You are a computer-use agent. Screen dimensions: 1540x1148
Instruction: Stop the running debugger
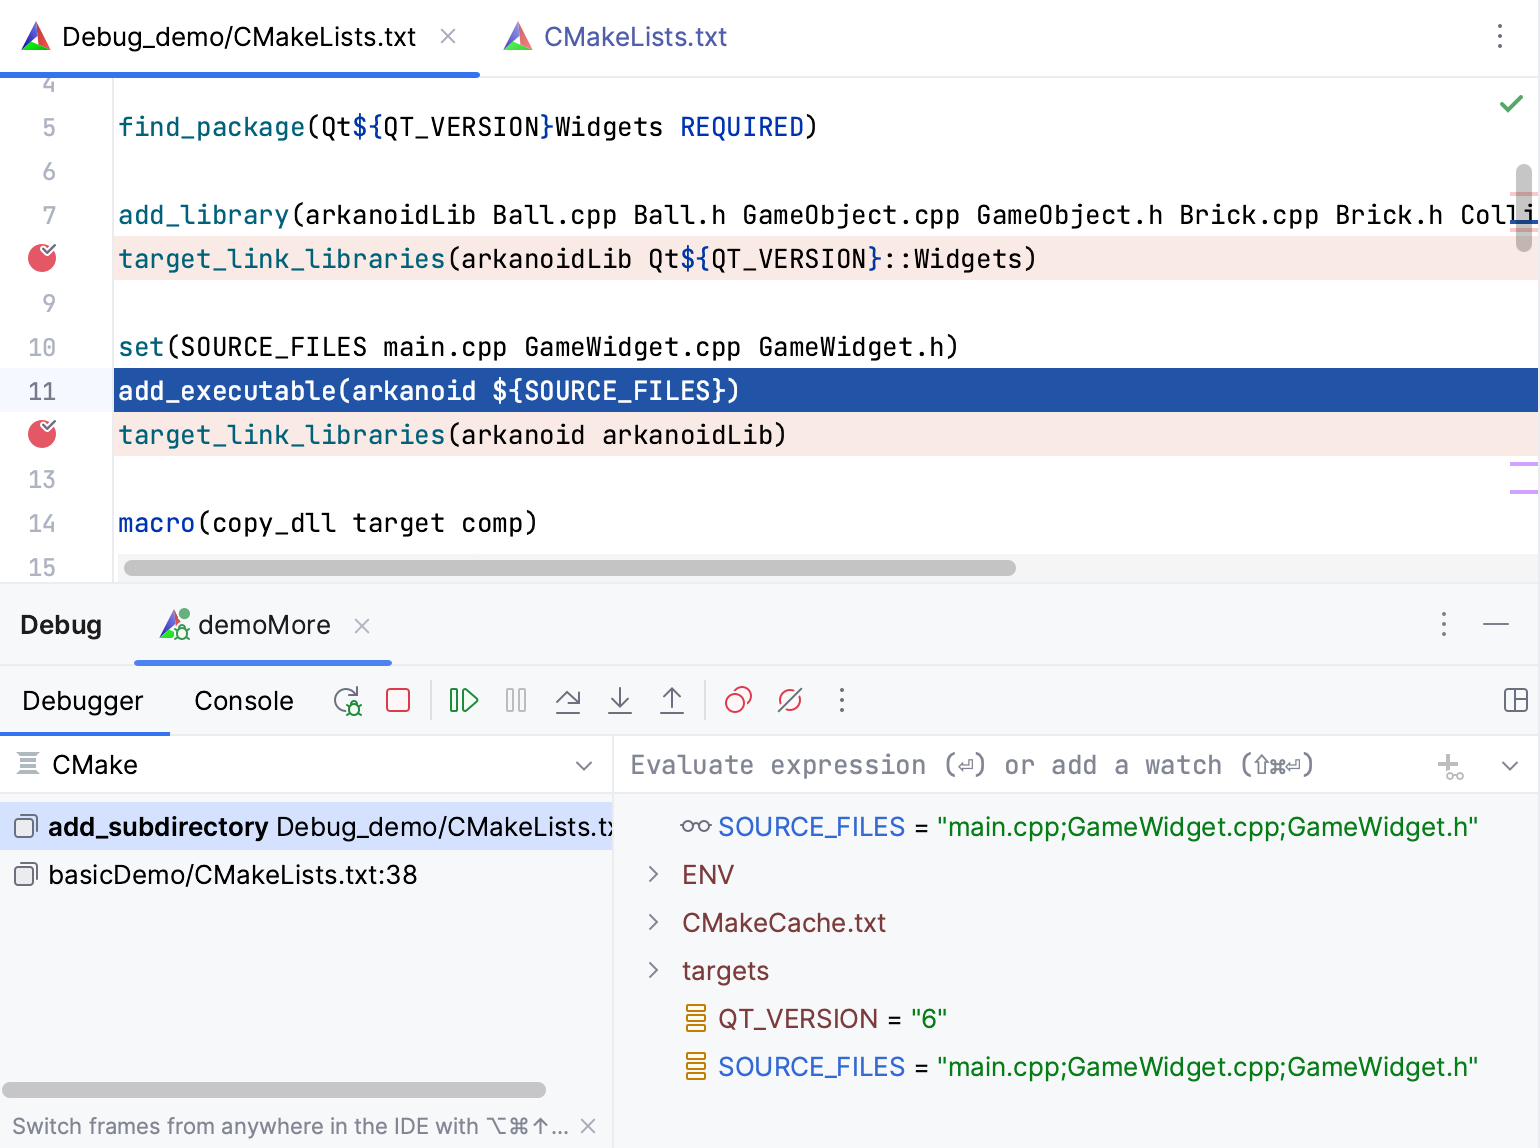point(397,700)
